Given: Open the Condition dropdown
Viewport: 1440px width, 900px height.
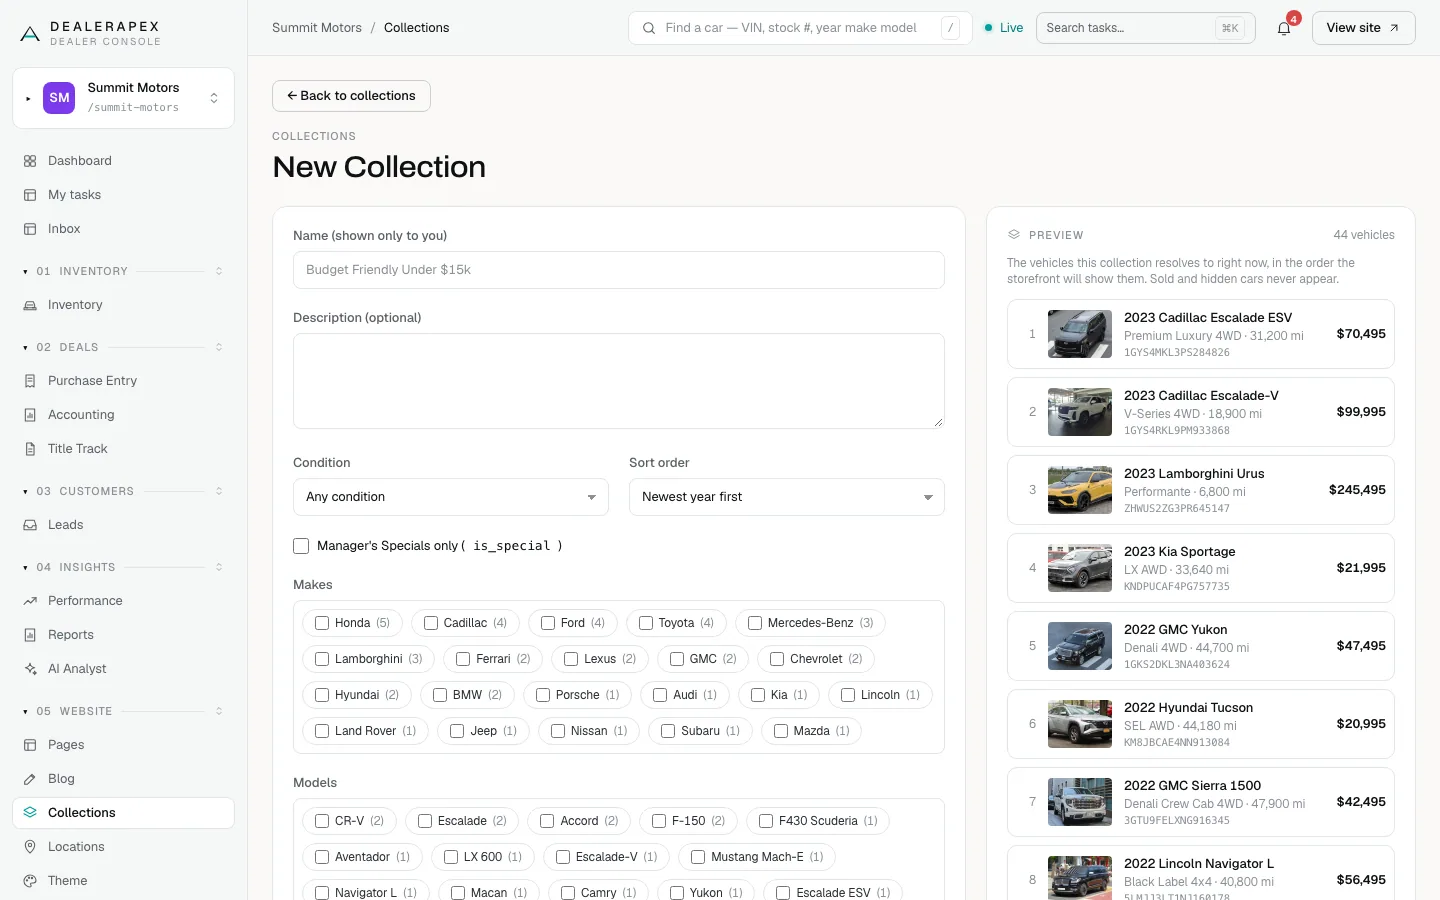Looking at the screenshot, I should point(451,497).
